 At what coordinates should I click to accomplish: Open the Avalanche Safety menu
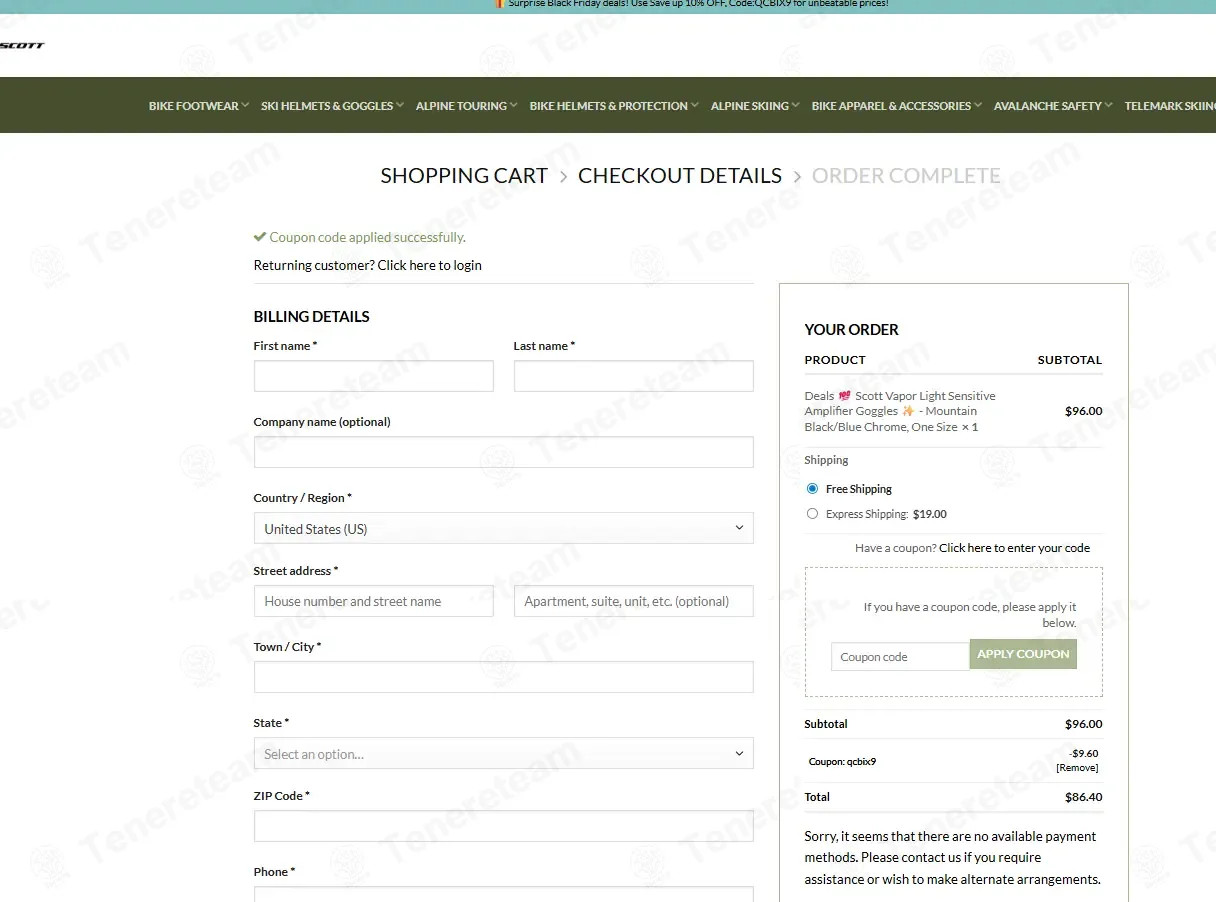tap(1052, 106)
